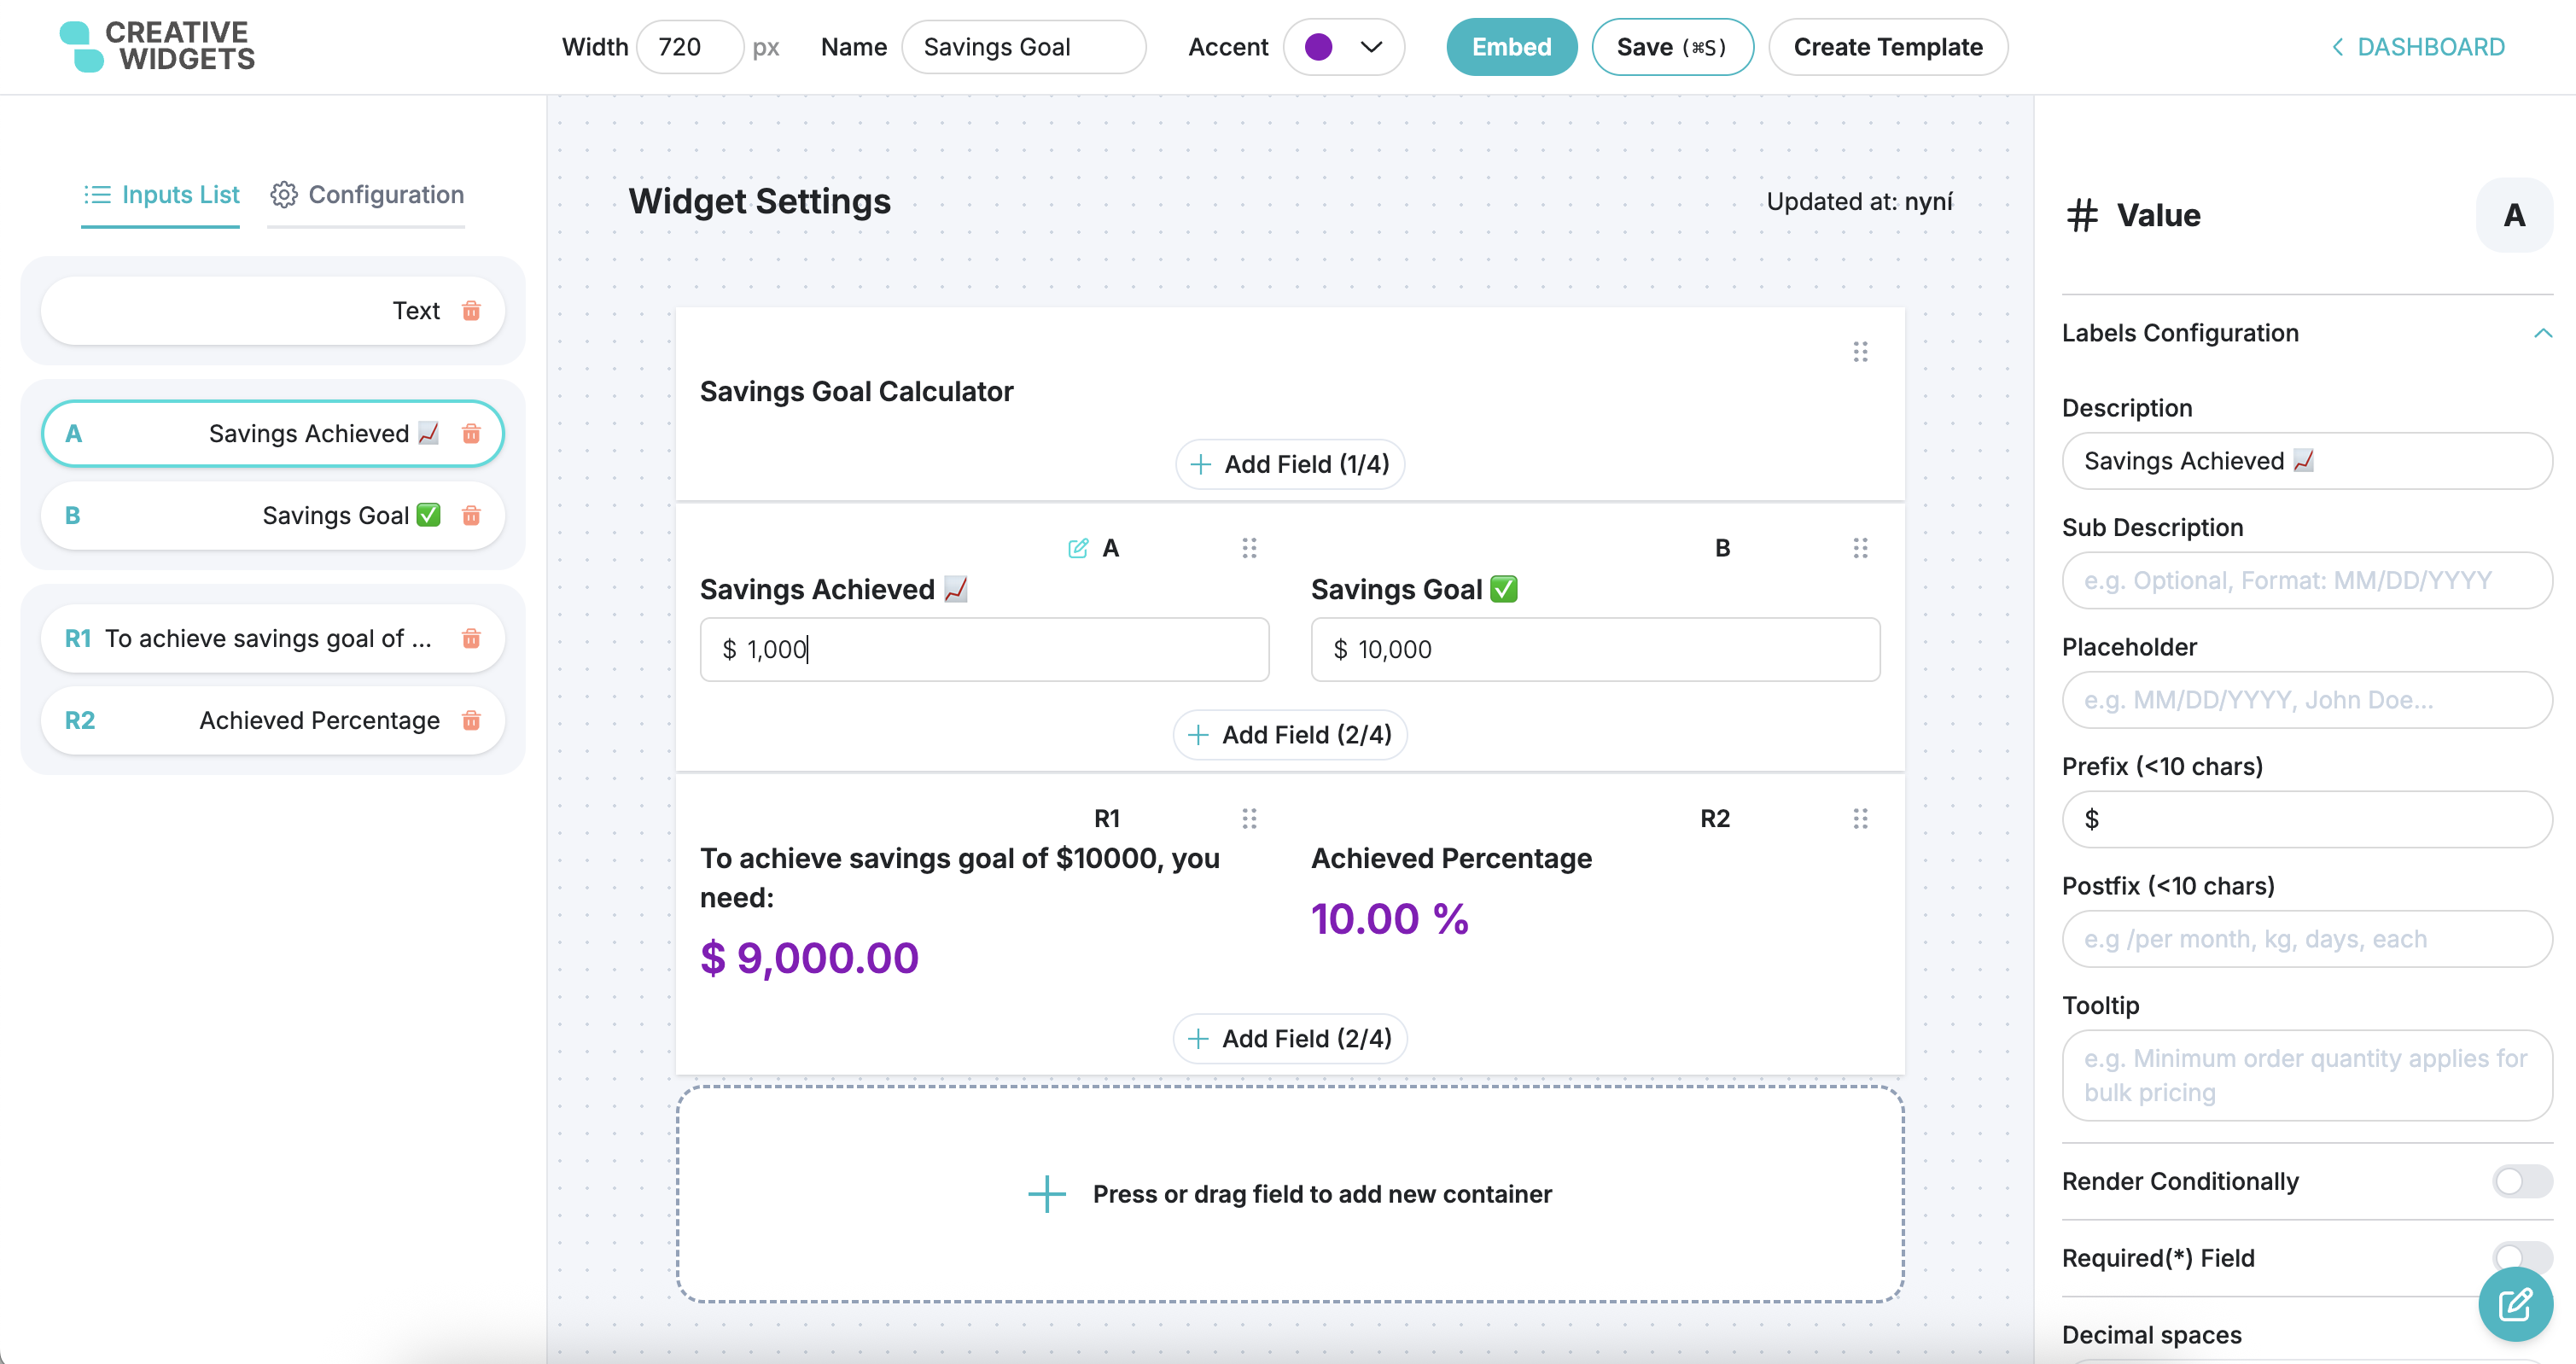2576x1364 pixels.
Task: Select the Text item in inputs list
Action: click(272, 311)
